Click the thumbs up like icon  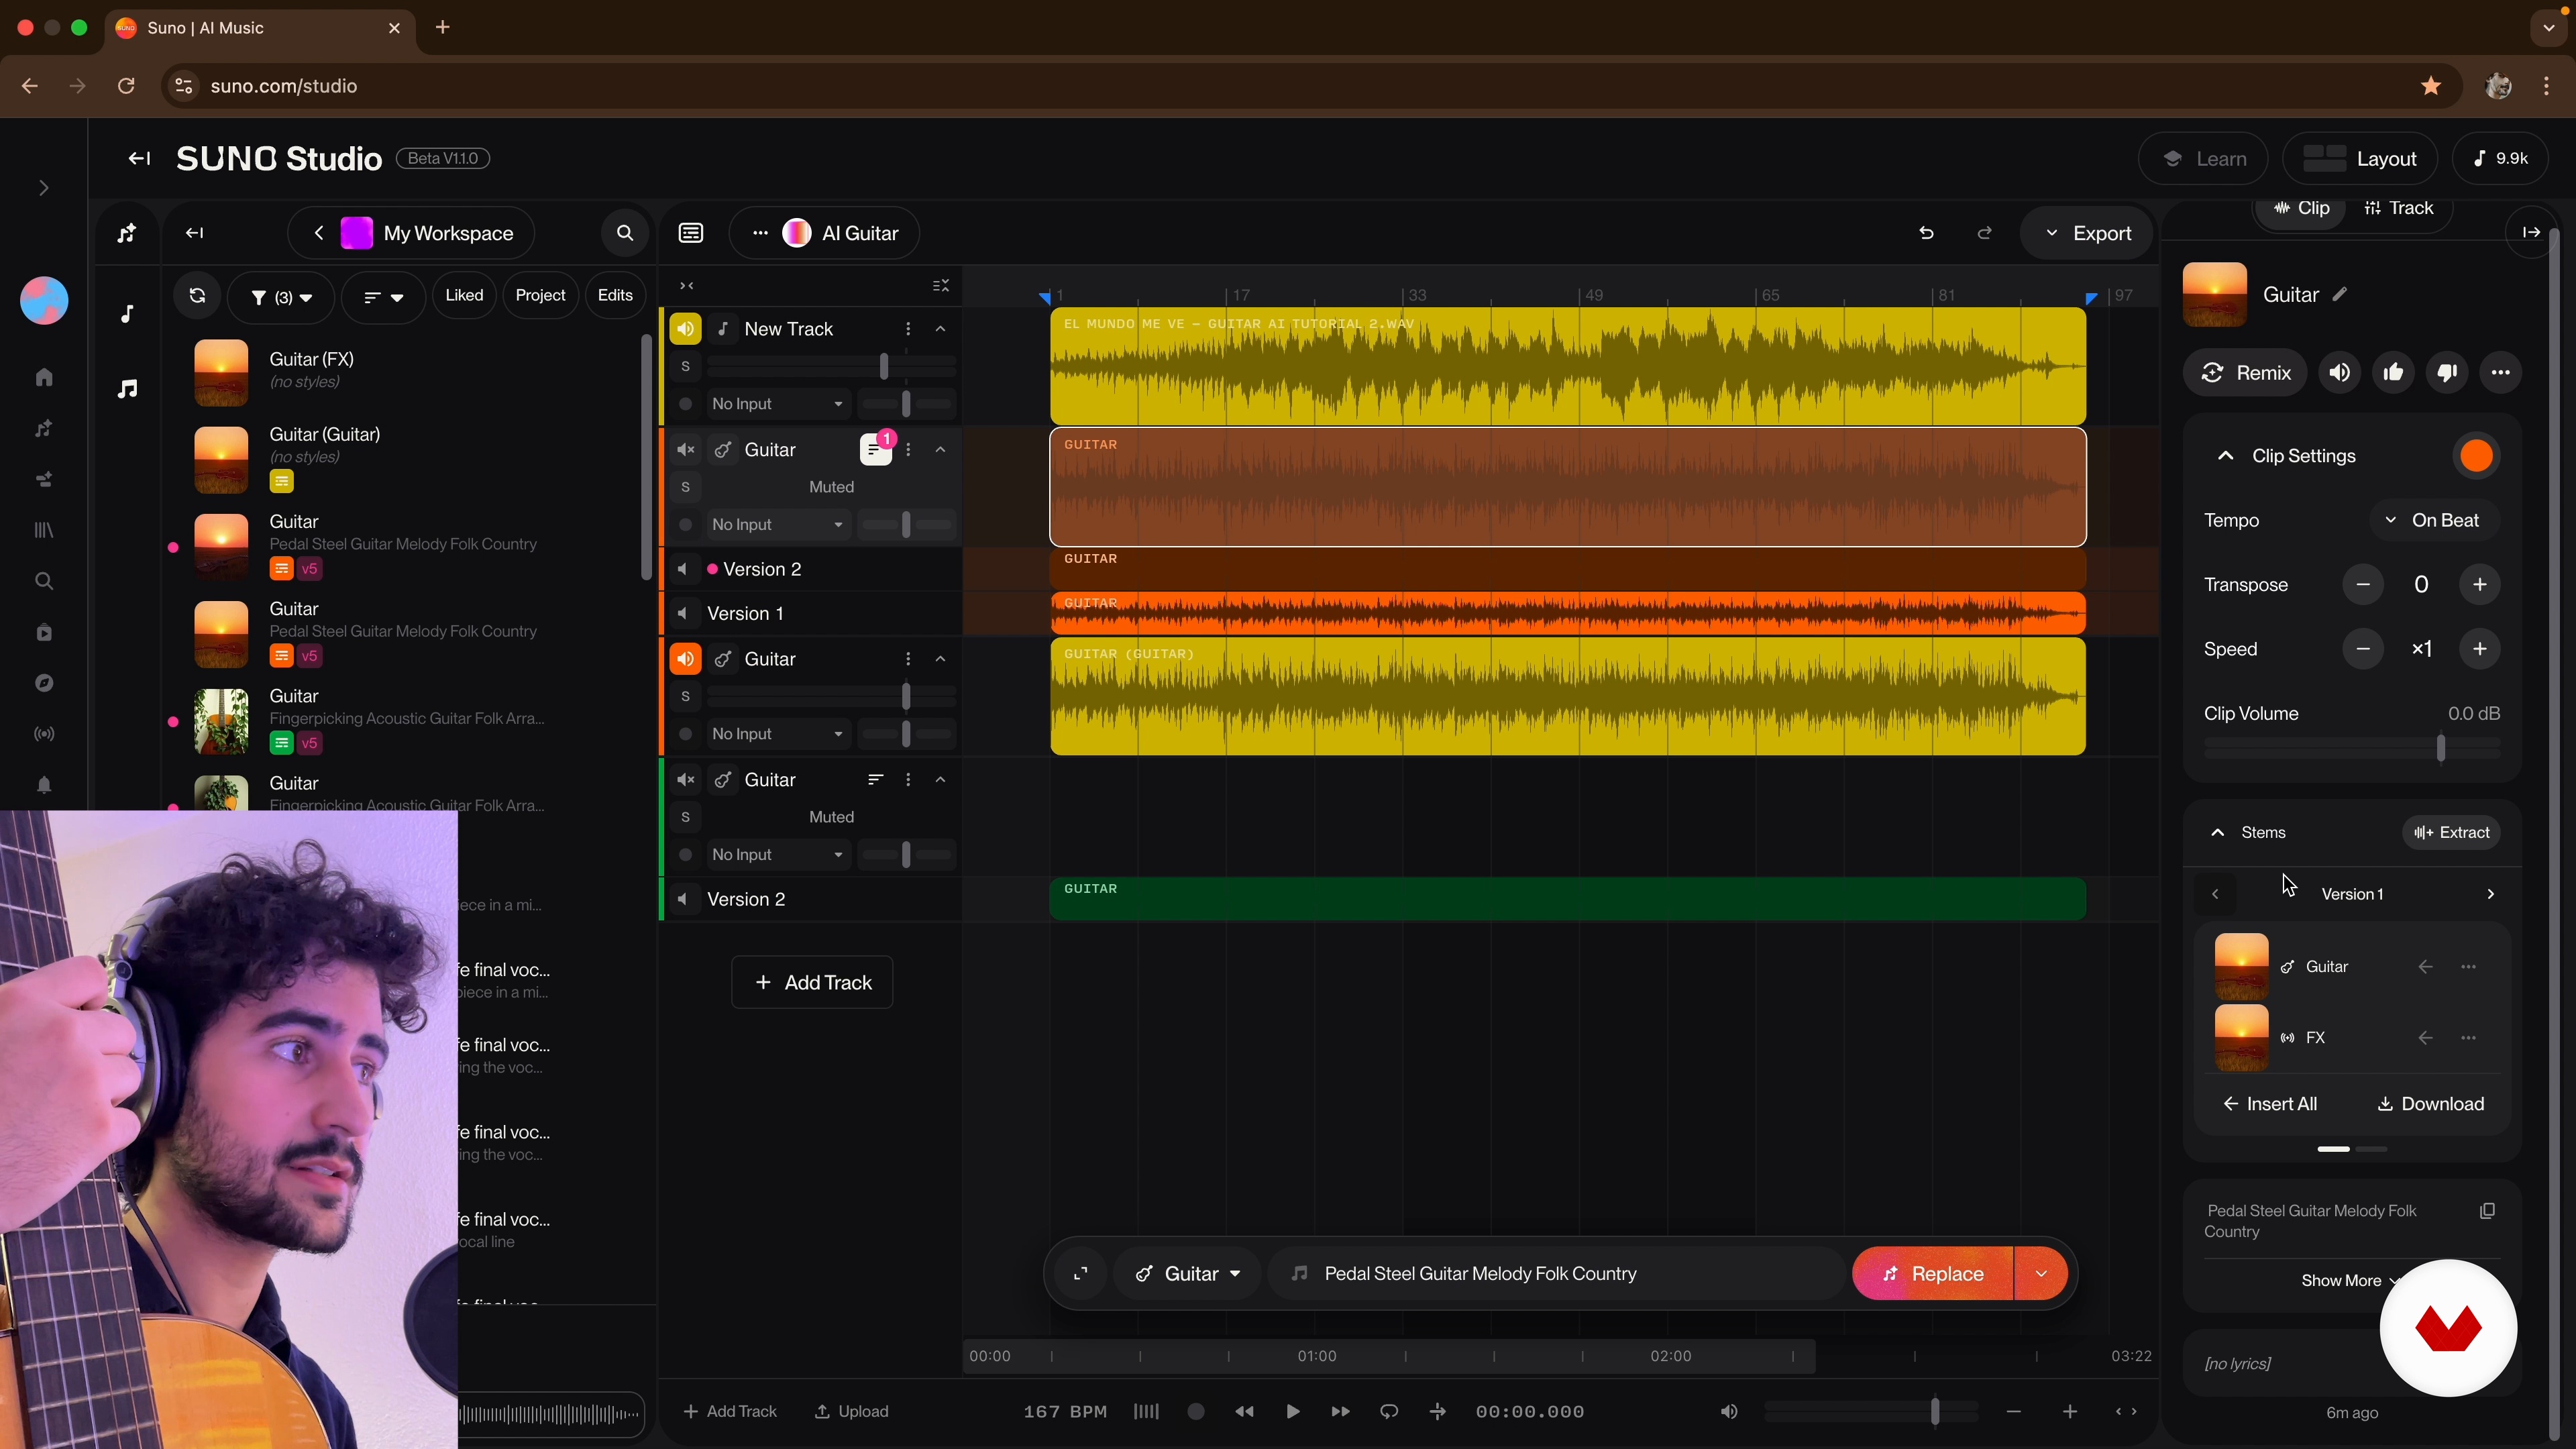tap(2393, 373)
